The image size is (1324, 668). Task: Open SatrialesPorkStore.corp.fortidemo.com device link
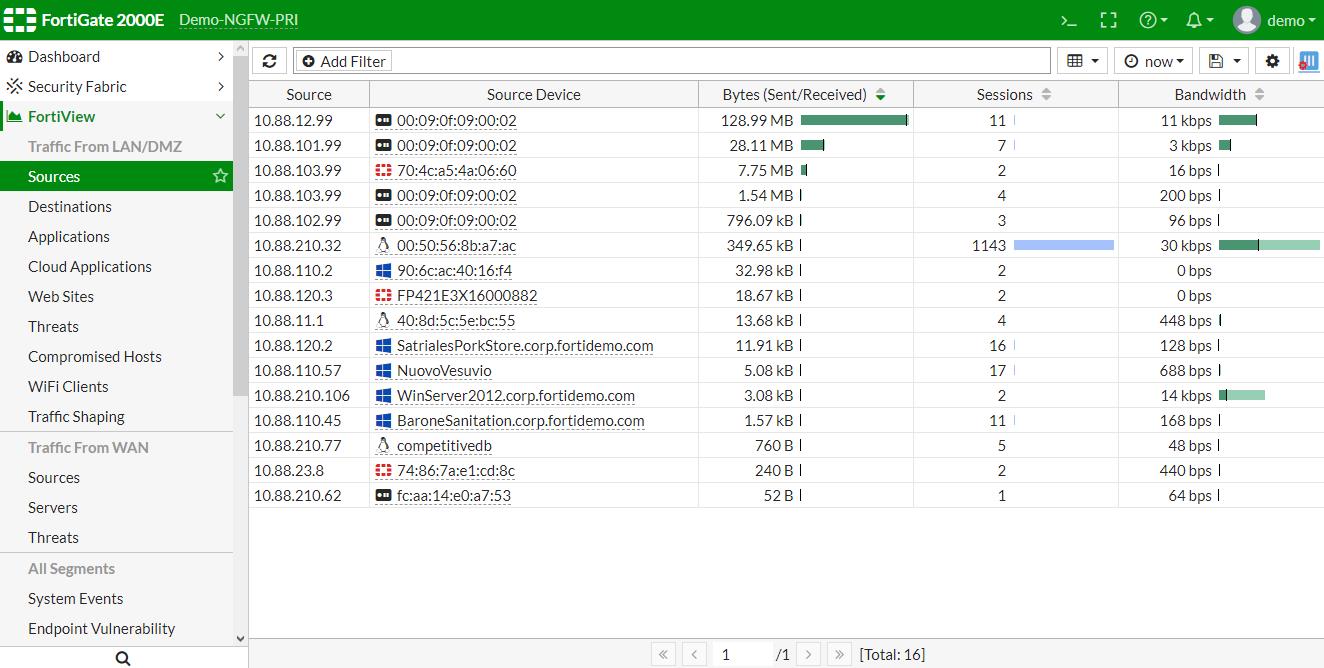click(x=525, y=346)
